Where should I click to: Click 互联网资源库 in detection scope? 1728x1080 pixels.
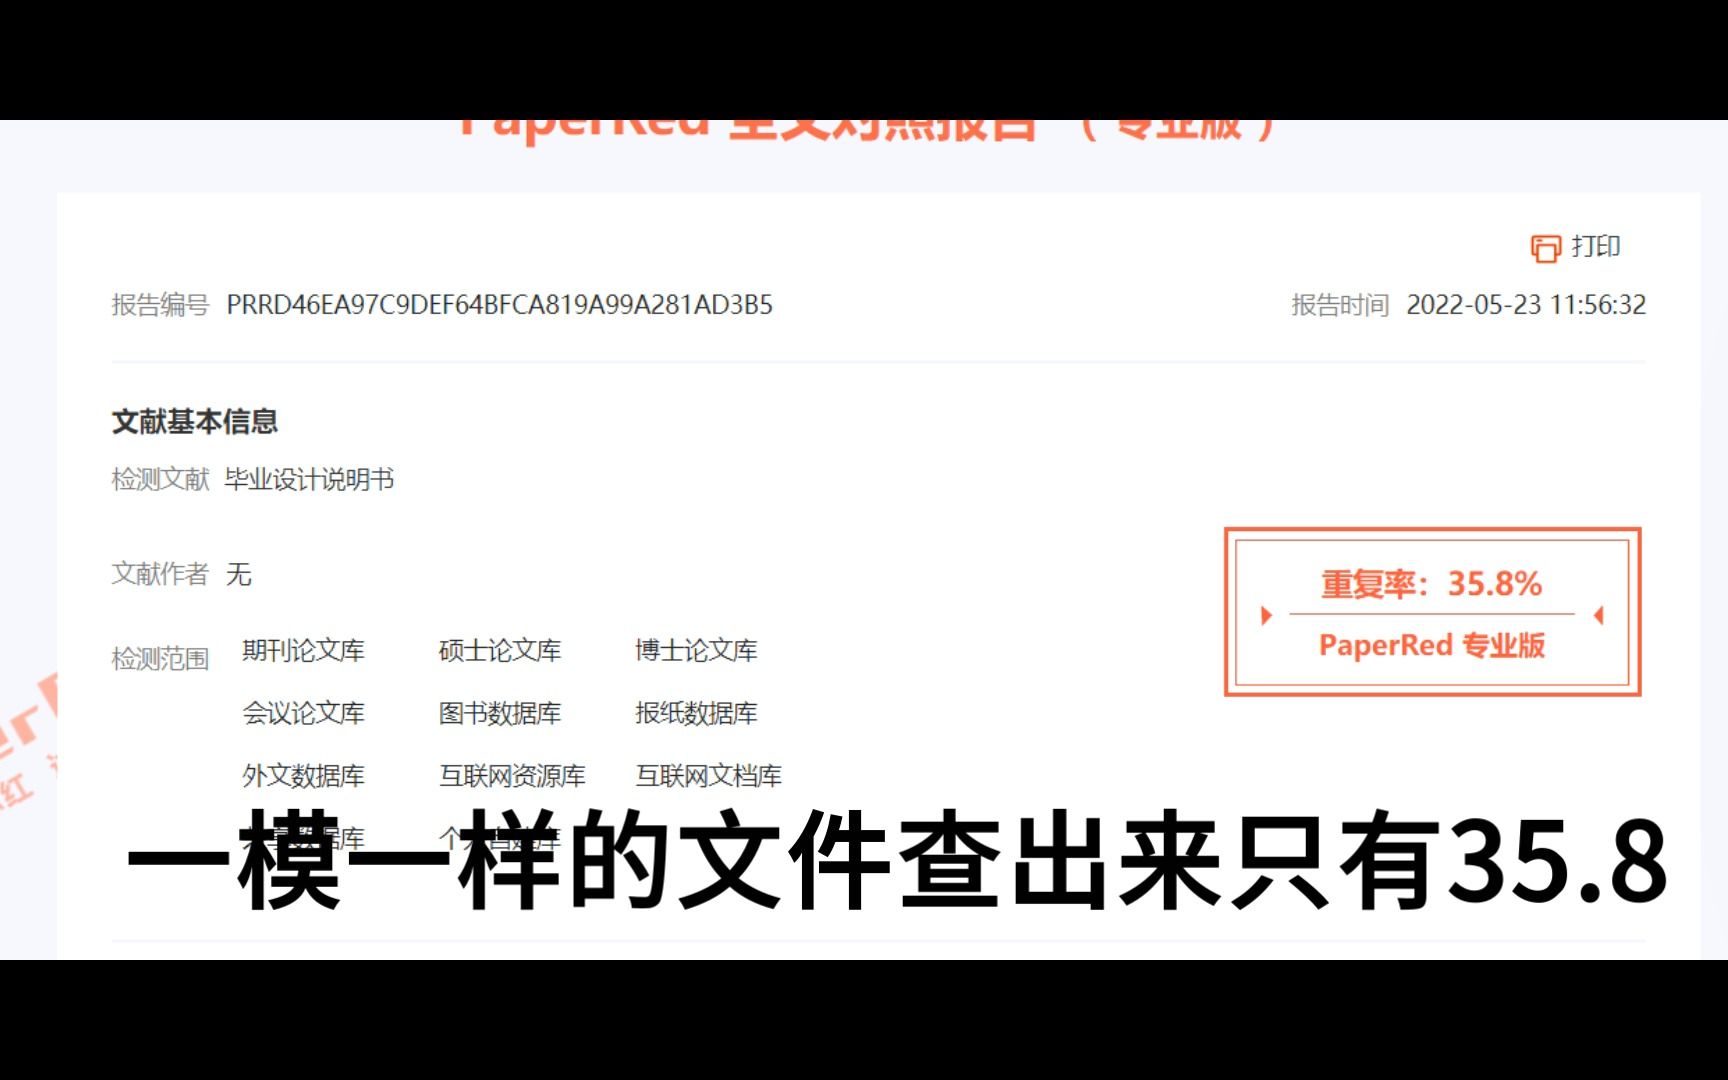click(512, 776)
